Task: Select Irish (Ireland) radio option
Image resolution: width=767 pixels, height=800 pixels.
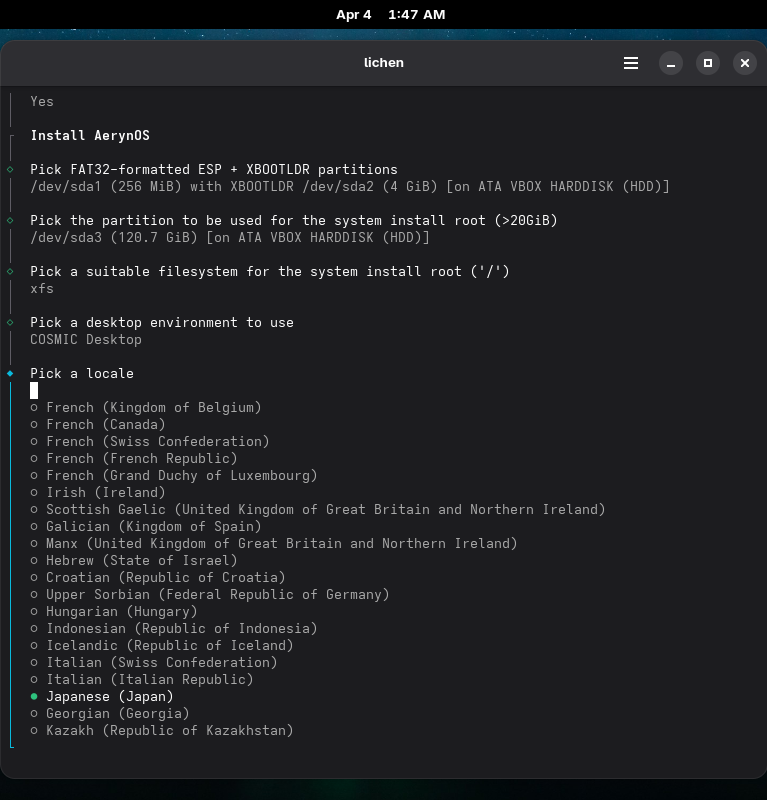Action: point(105,492)
